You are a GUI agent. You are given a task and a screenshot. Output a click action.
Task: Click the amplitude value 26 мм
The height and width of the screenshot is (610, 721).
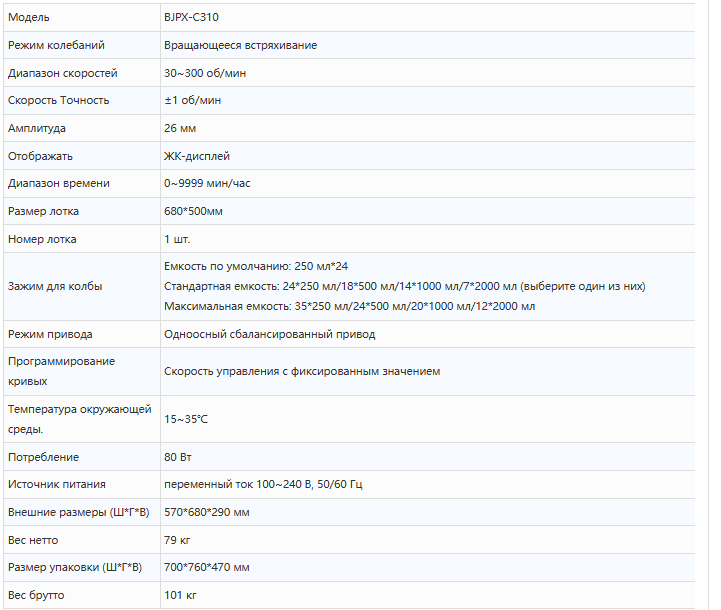coord(180,128)
